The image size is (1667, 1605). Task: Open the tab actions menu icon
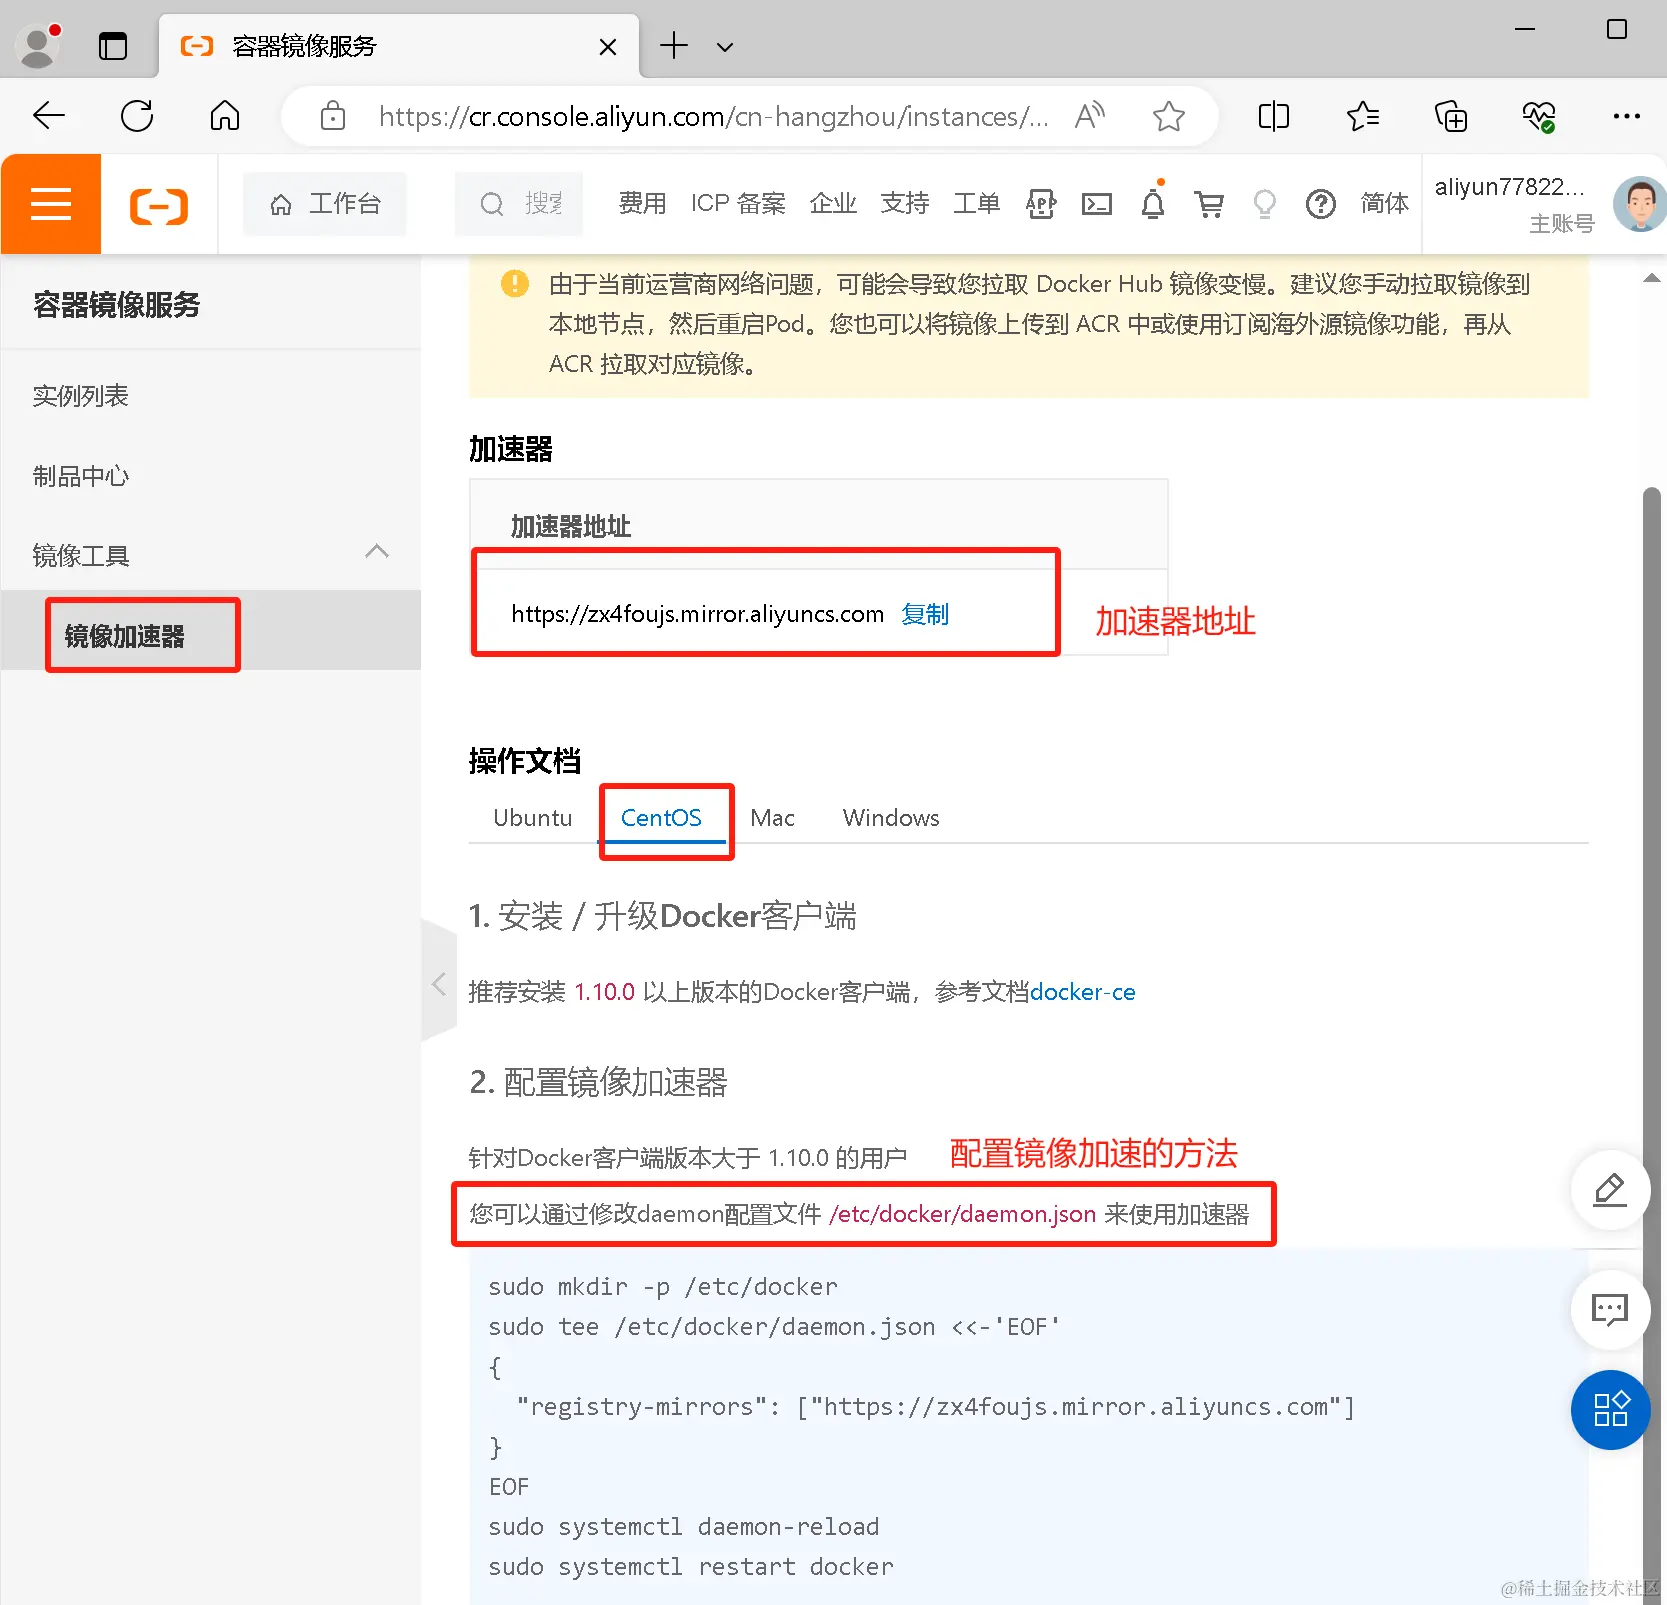pyautogui.click(x=113, y=46)
